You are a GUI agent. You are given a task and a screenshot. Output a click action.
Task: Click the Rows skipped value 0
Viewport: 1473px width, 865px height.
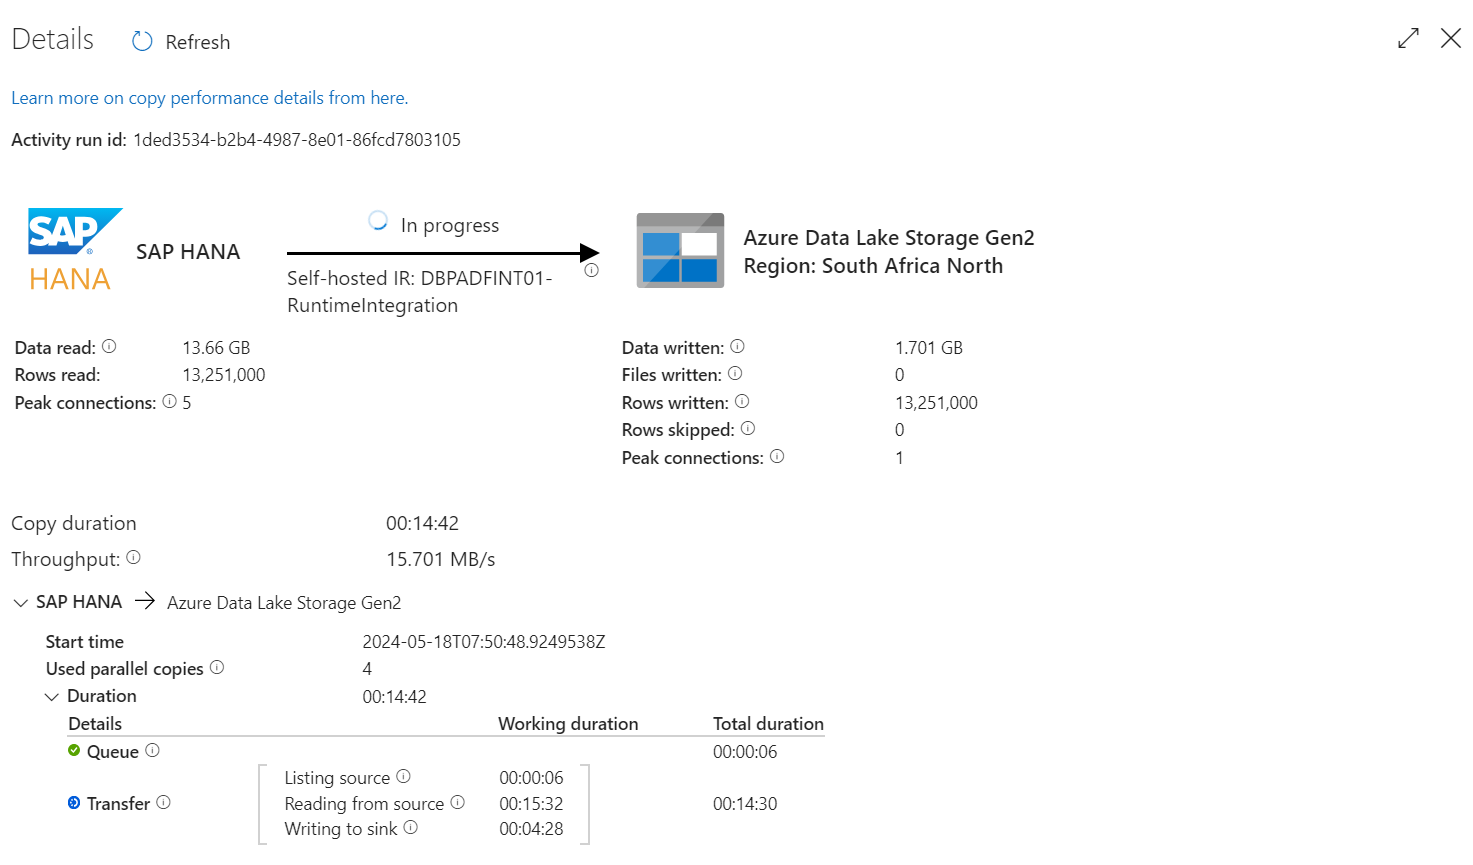click(x=899, y=430)
